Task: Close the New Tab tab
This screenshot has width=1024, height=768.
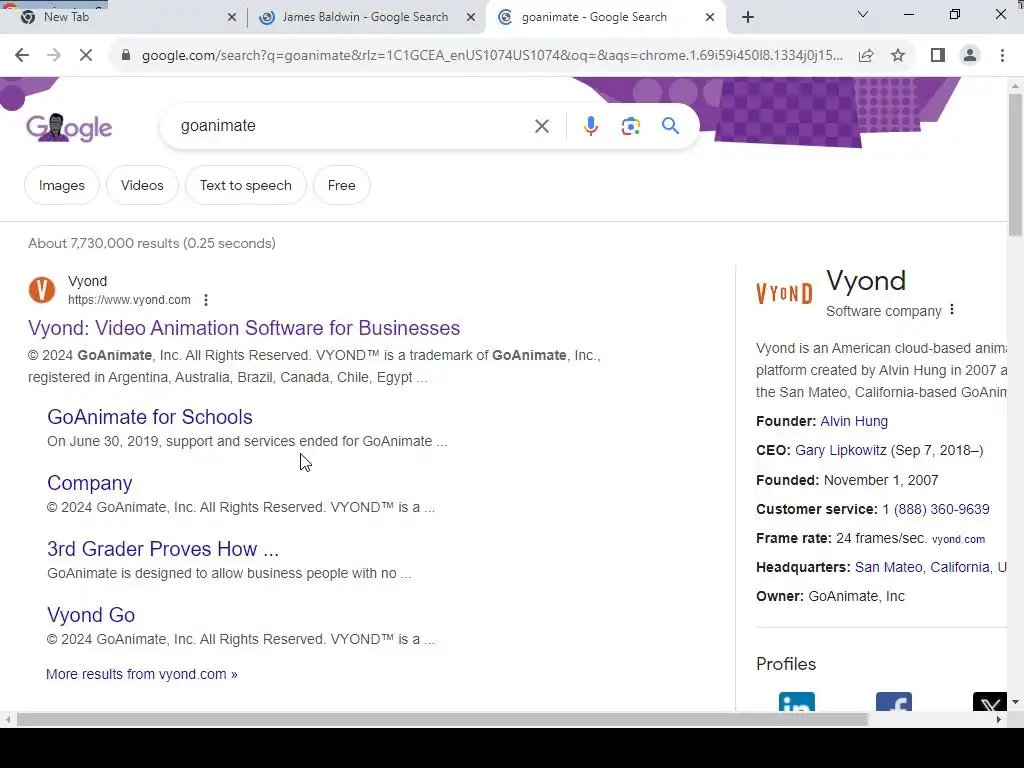Action: 232,18
